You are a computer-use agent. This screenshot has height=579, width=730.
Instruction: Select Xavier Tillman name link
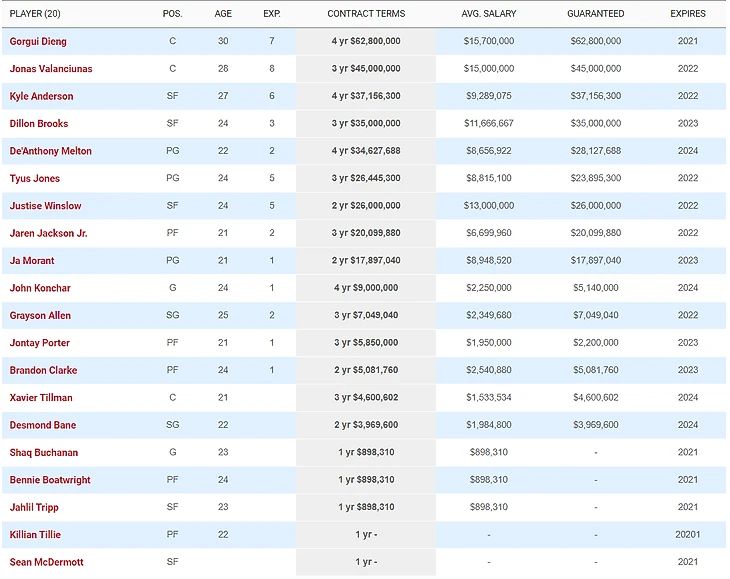41,398
